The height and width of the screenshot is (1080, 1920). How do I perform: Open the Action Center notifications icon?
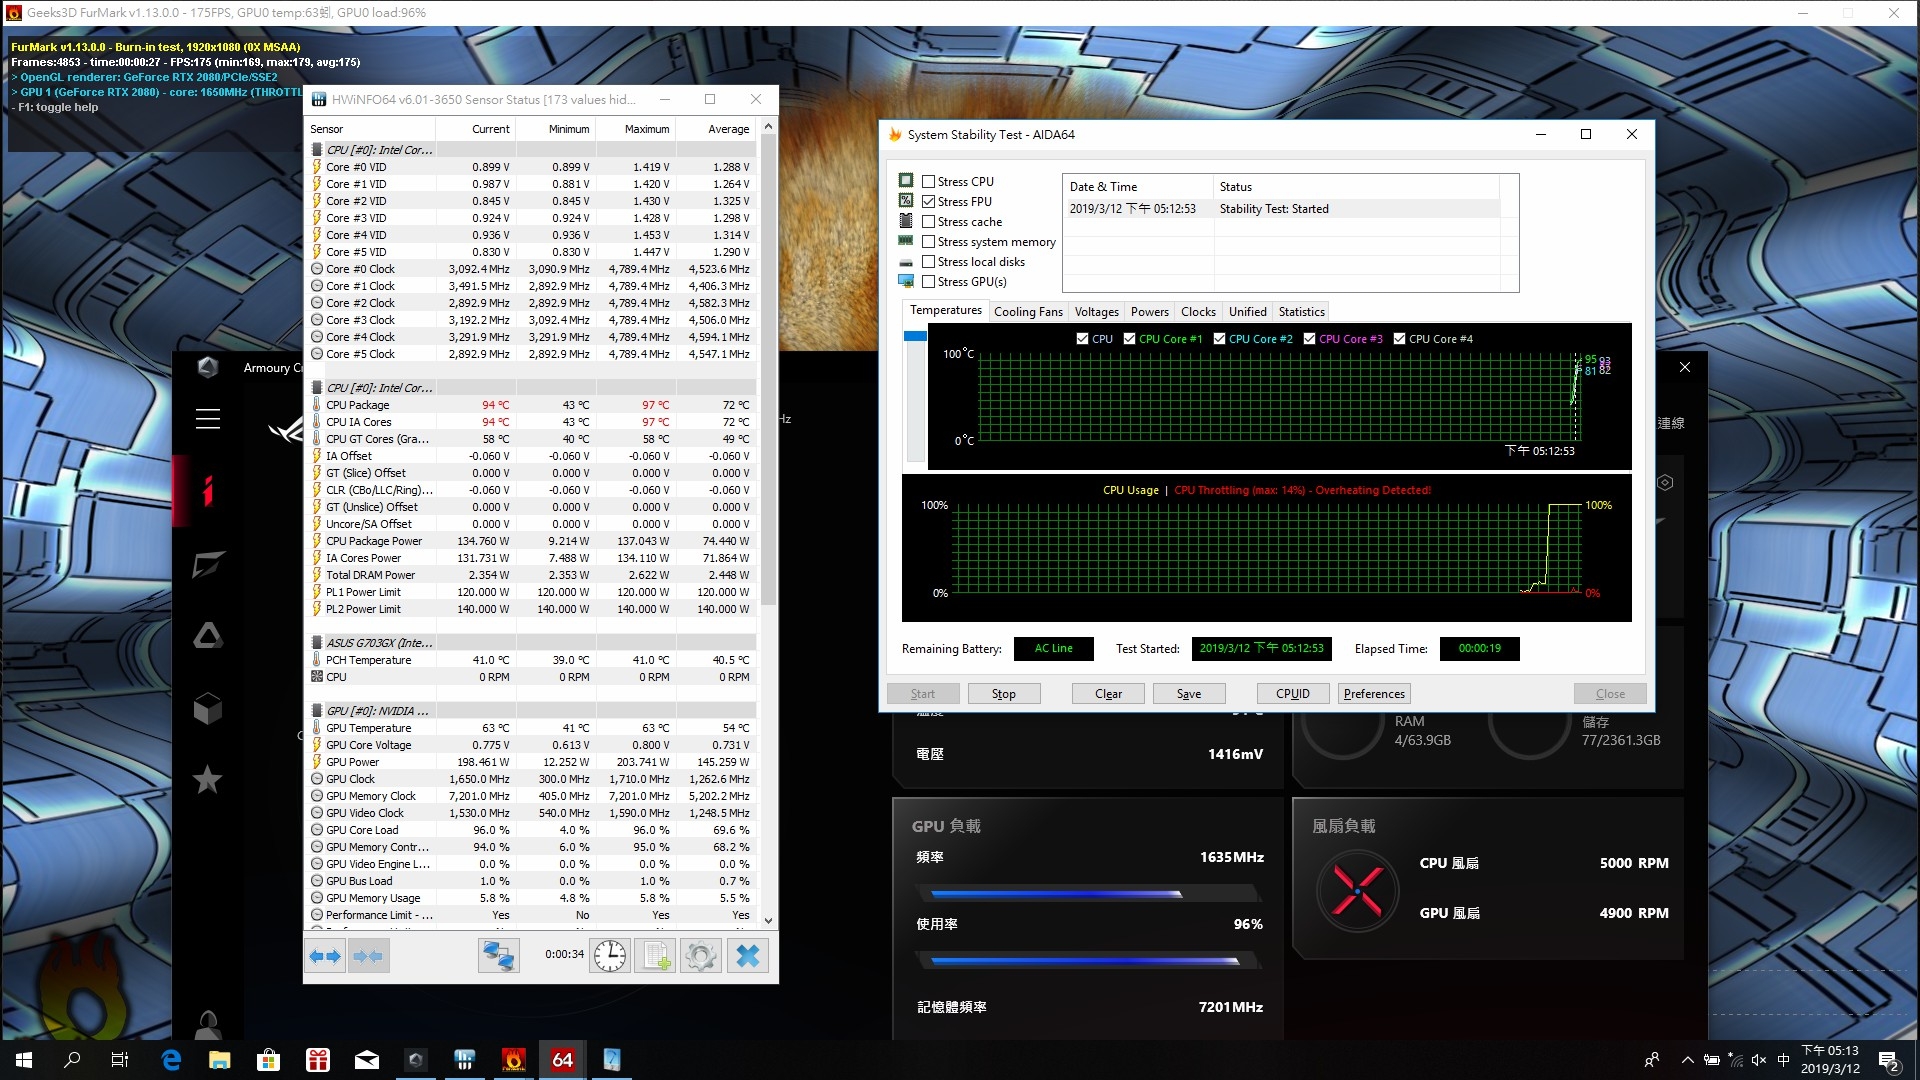1889,1061
